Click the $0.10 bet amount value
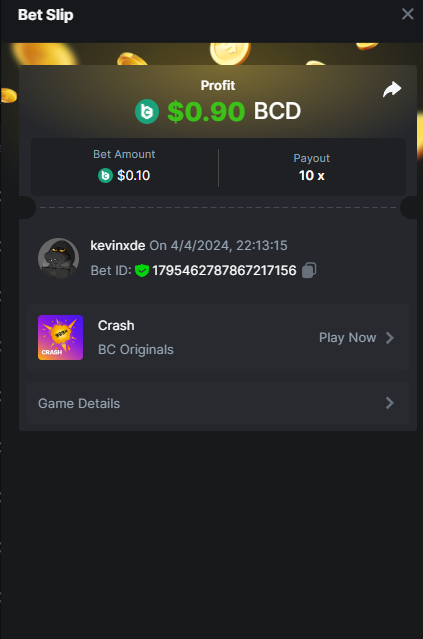423x639 pixels. pyautogui.click(x=134, y=176)
